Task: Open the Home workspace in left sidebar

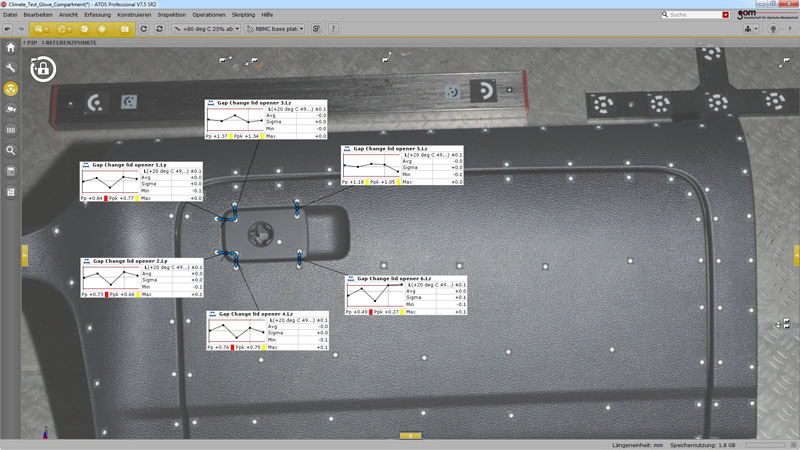Action: (x=11, y=48)
